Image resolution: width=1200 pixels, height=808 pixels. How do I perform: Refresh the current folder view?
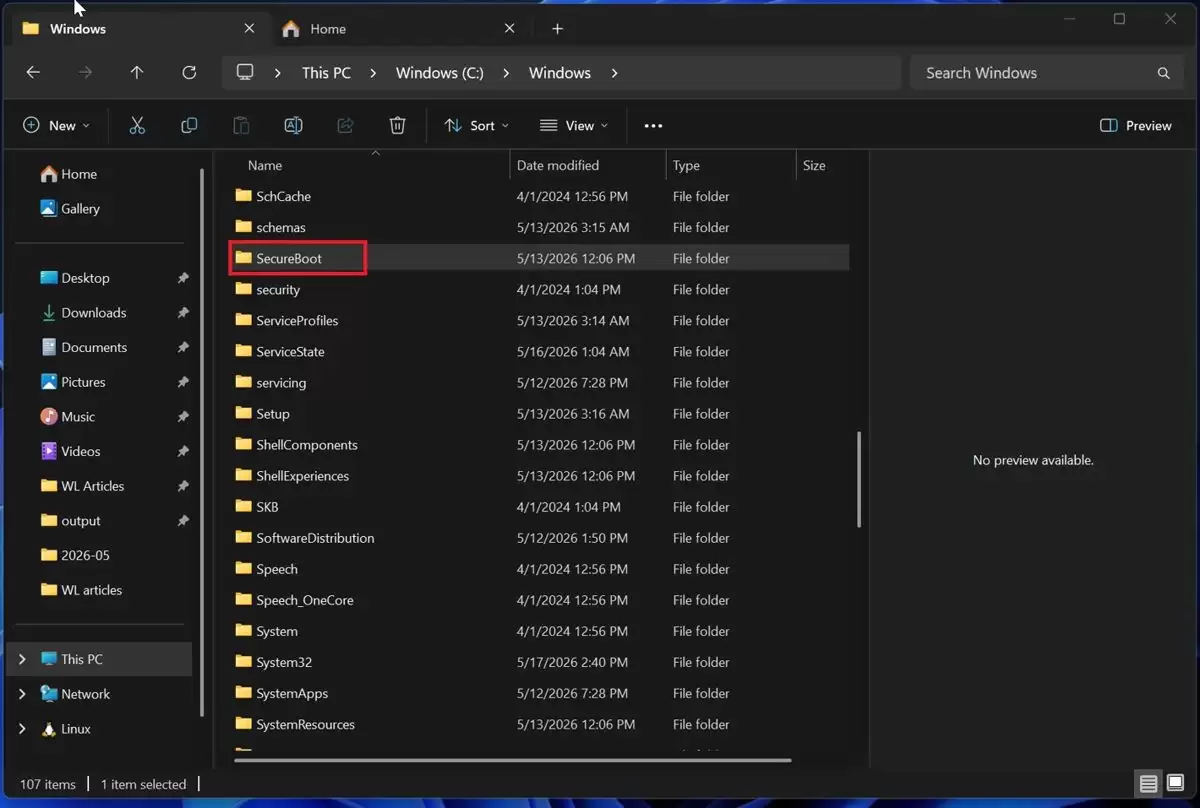pos(189,72)
